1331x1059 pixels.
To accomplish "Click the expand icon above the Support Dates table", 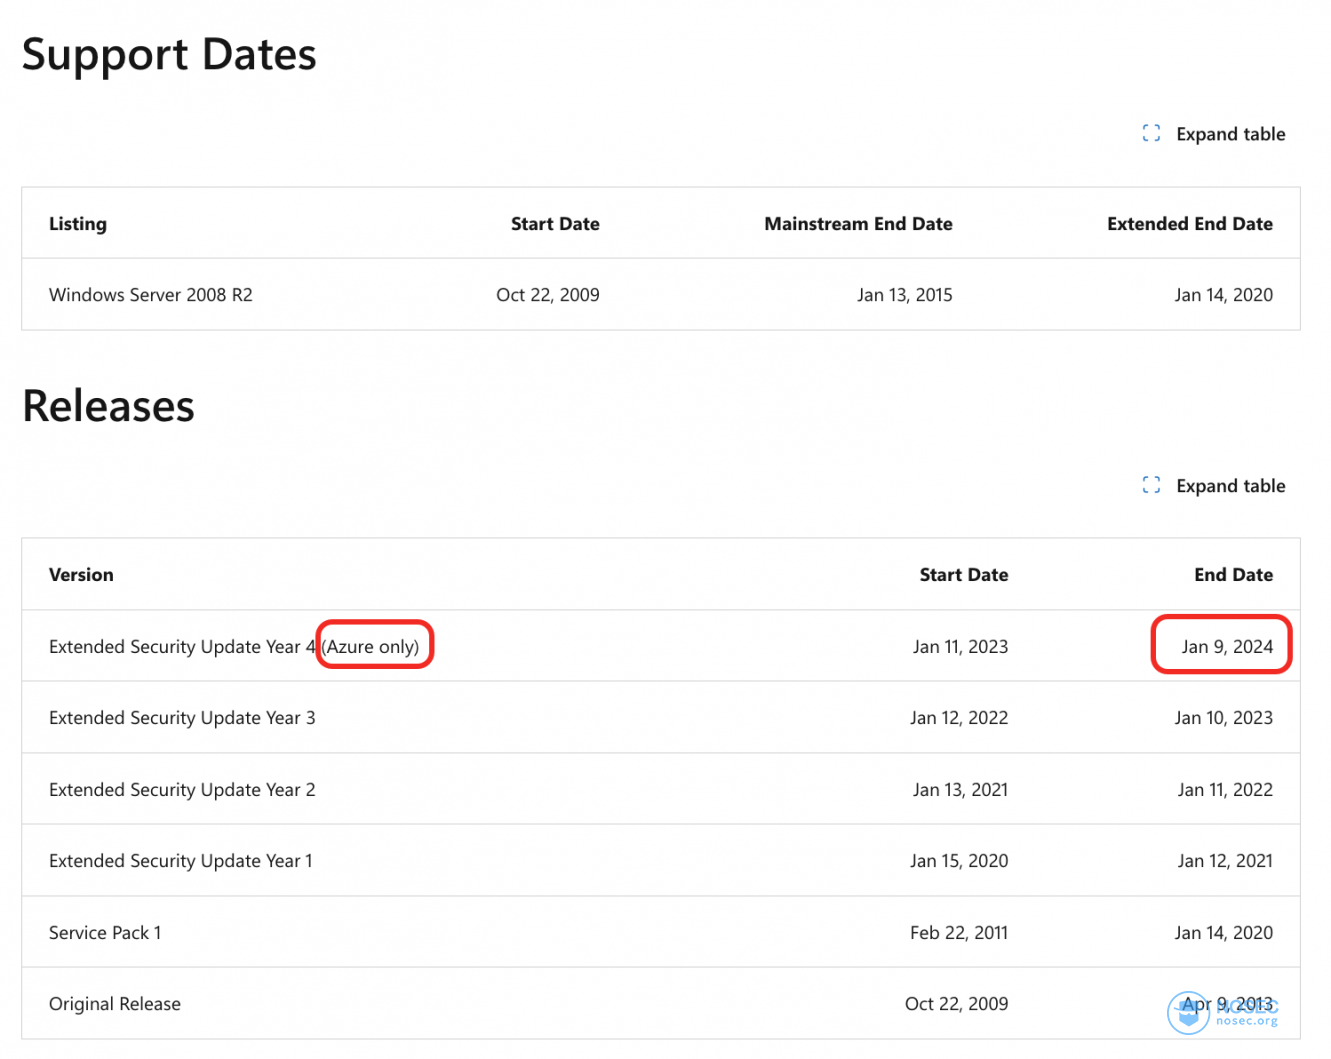I will (x=1151, y=133).
